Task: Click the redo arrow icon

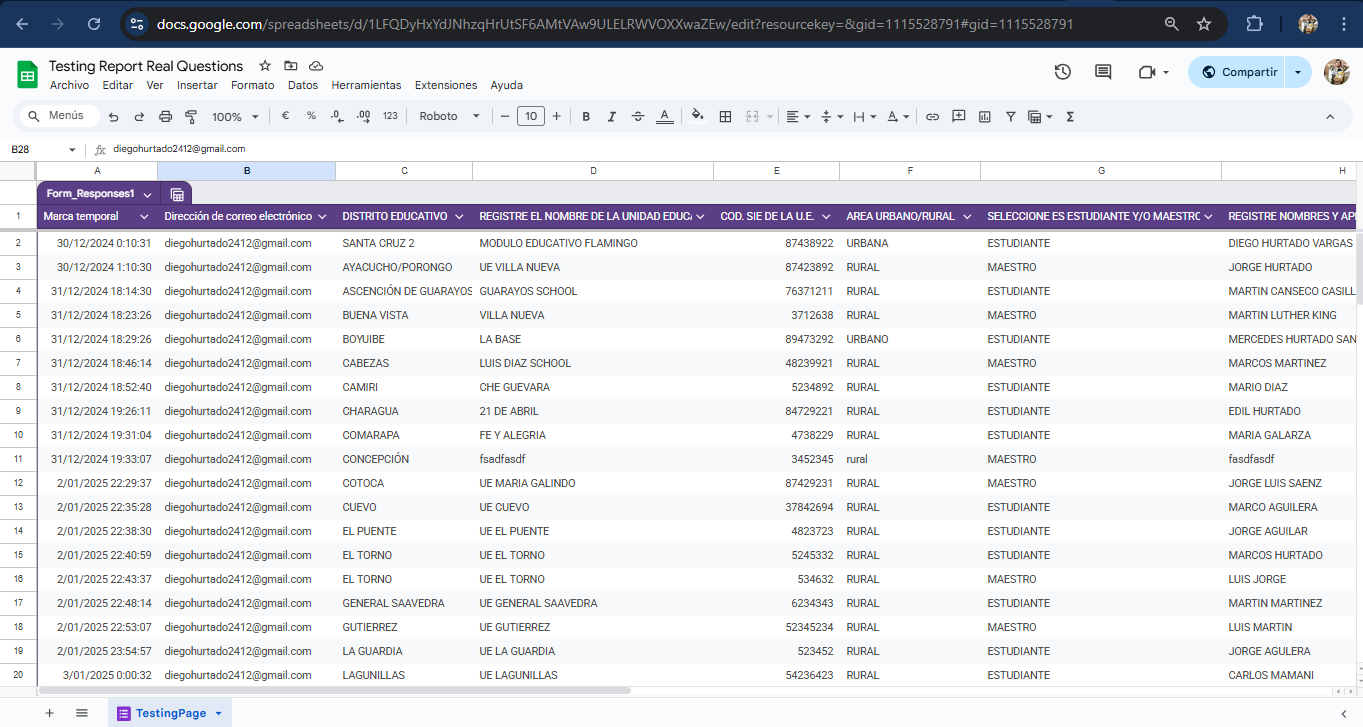Action: 139,117
